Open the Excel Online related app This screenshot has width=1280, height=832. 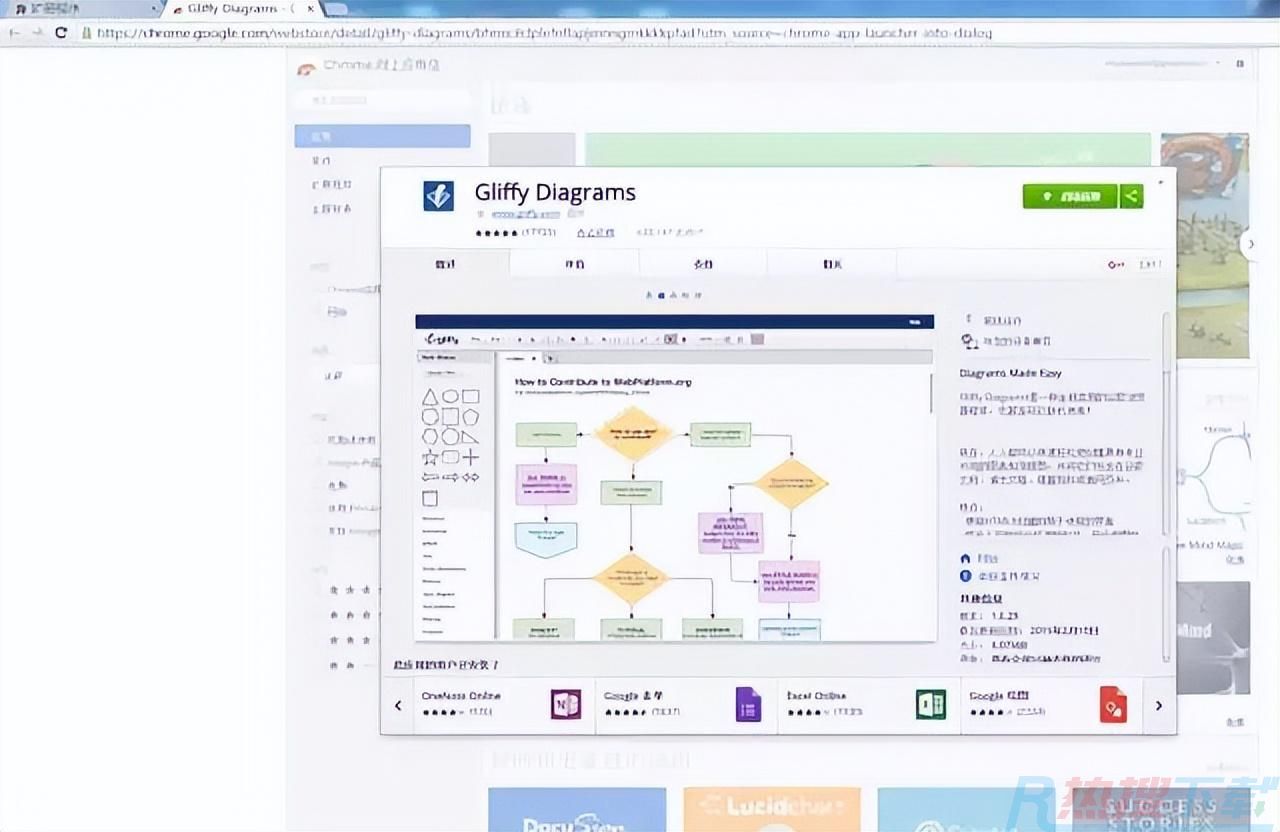click(x=869, y=704)
